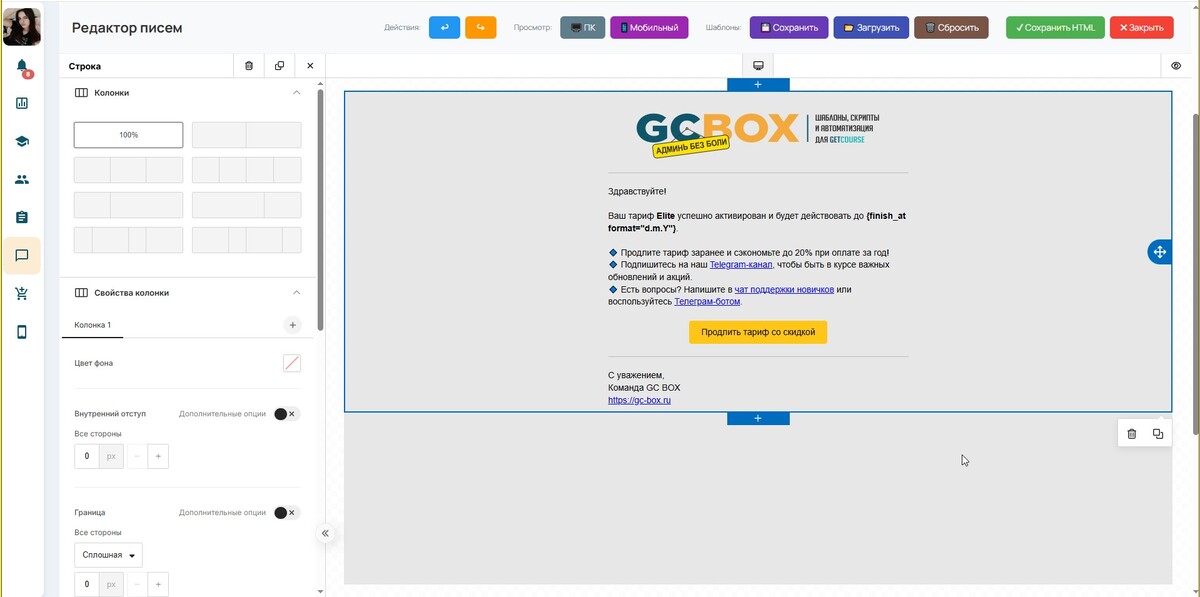Collapse the Колонки section

(x=296, y=93)
